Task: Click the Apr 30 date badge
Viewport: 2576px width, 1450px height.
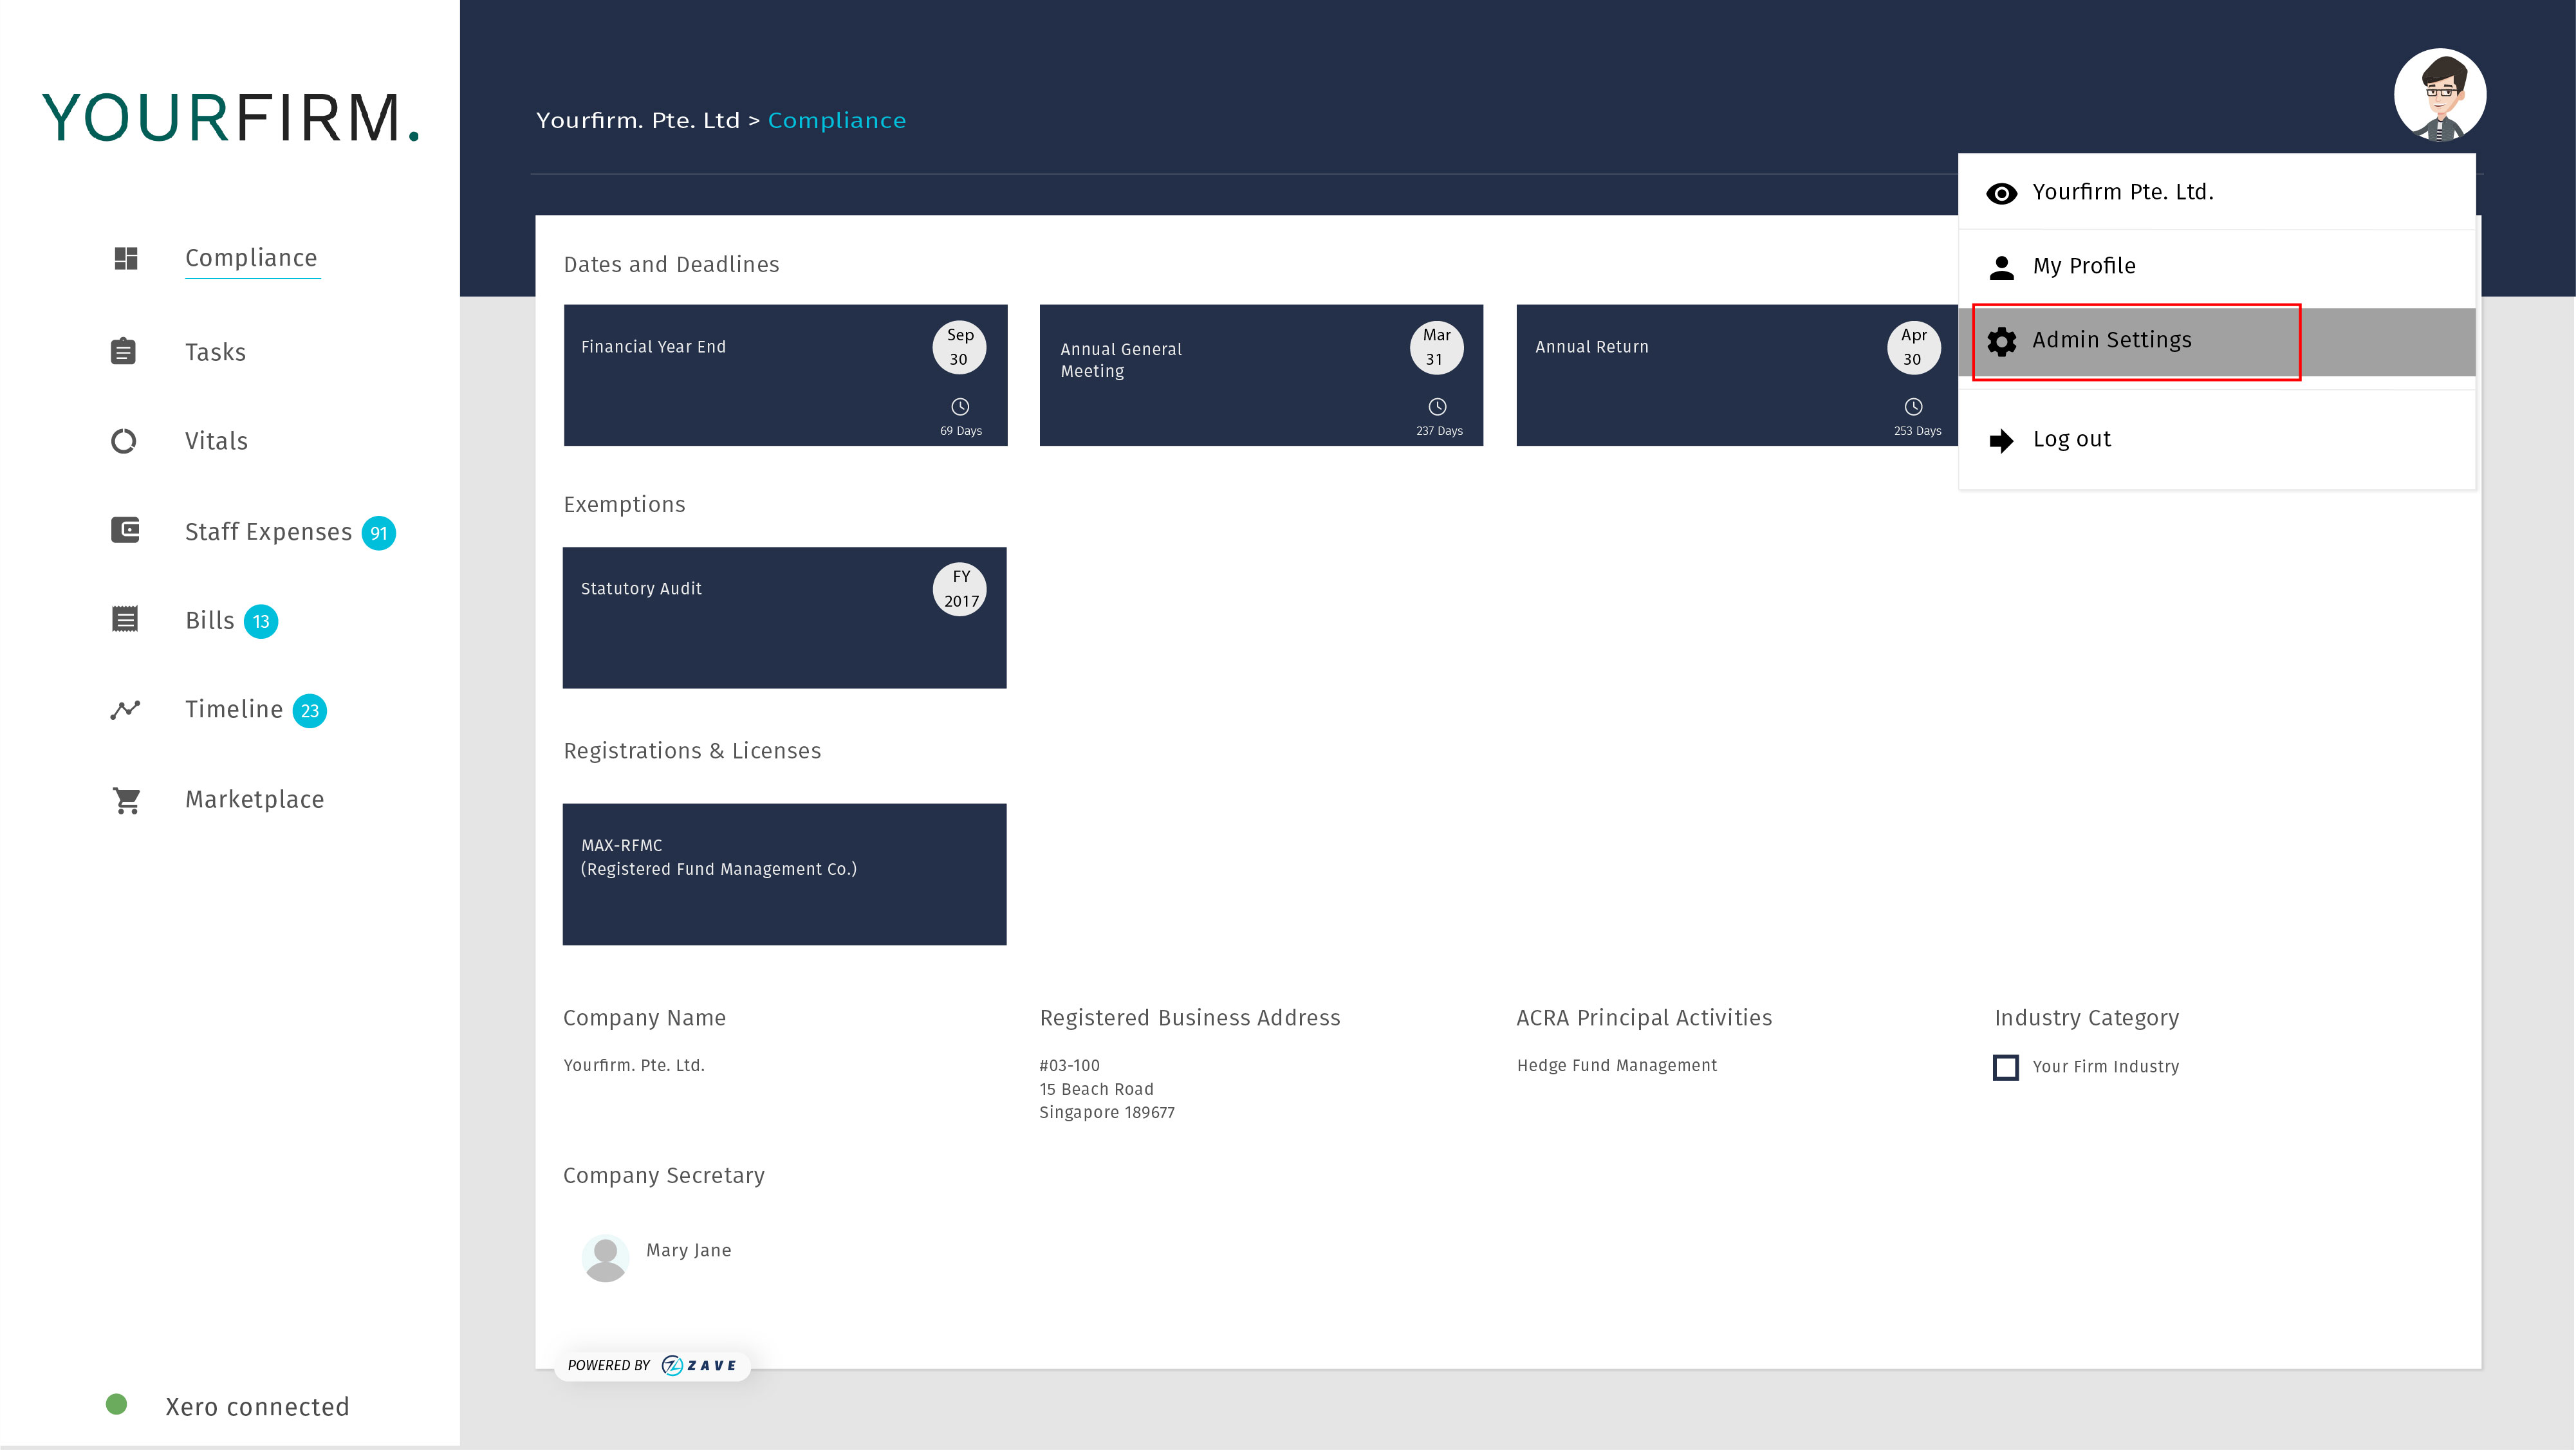Action: click(x=1913, y=347)
